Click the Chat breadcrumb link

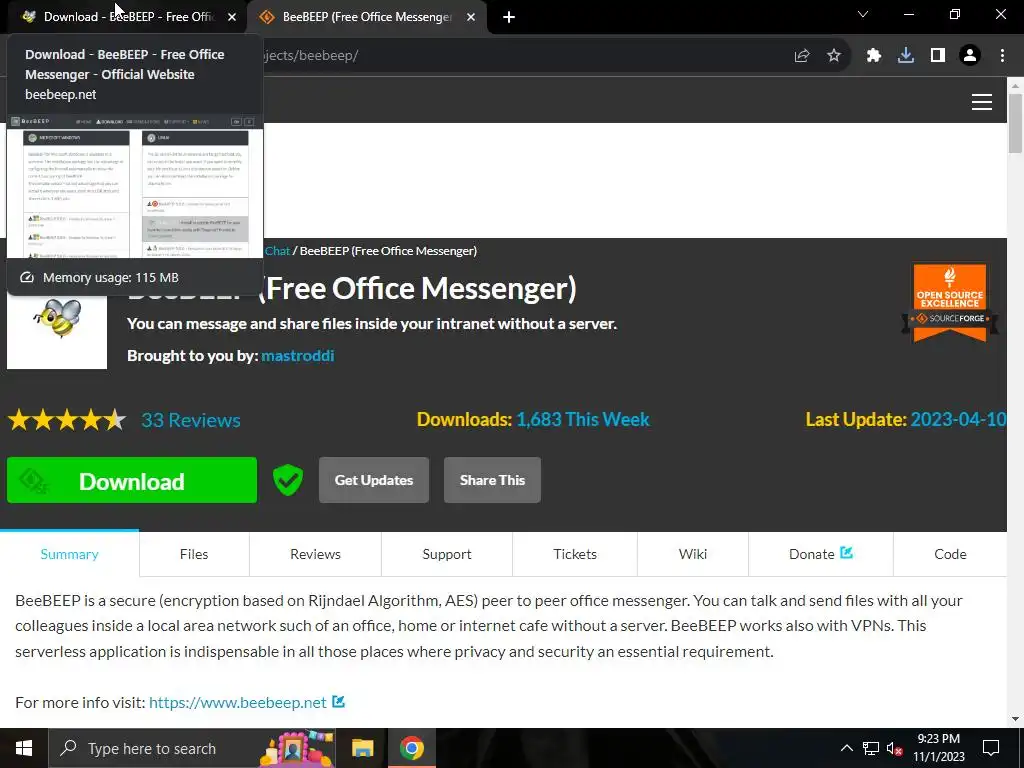tap(277, 251)
